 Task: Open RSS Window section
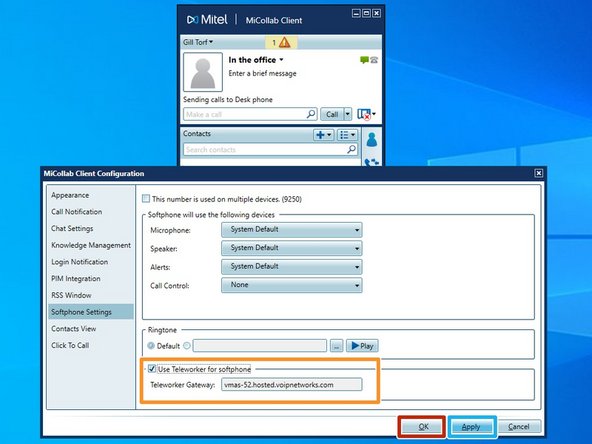point(71,295)
